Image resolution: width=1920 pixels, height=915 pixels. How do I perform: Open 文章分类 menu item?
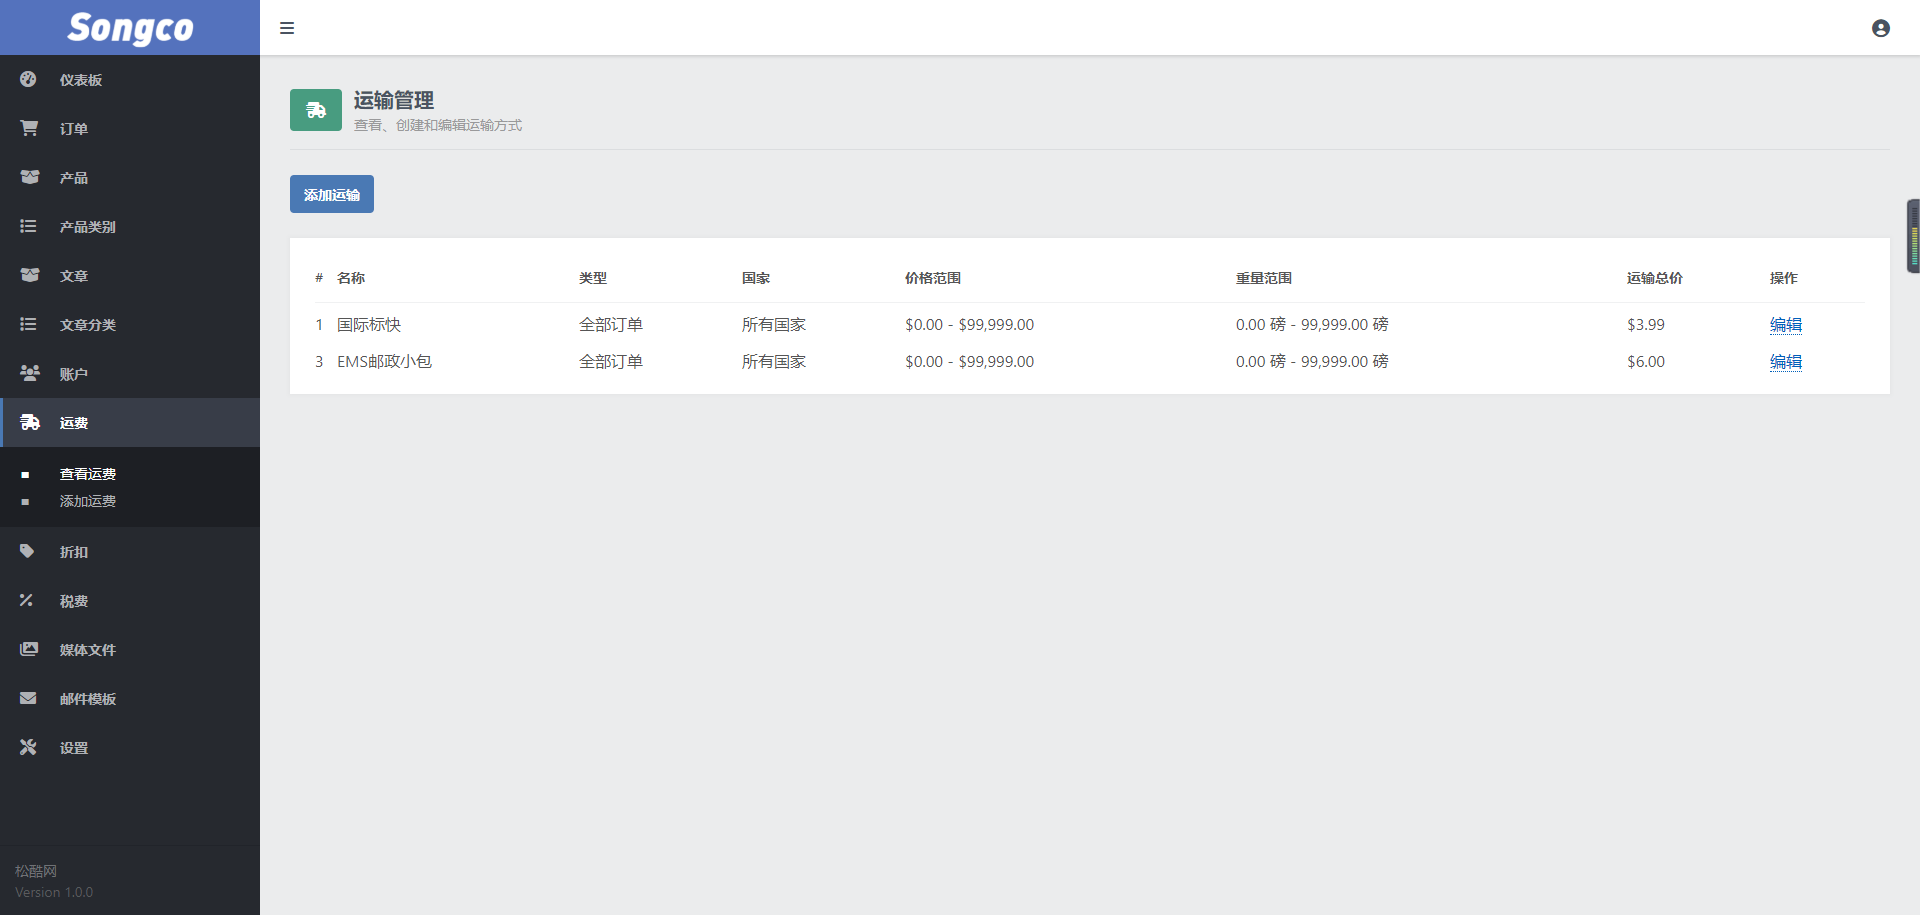(130, 325)
